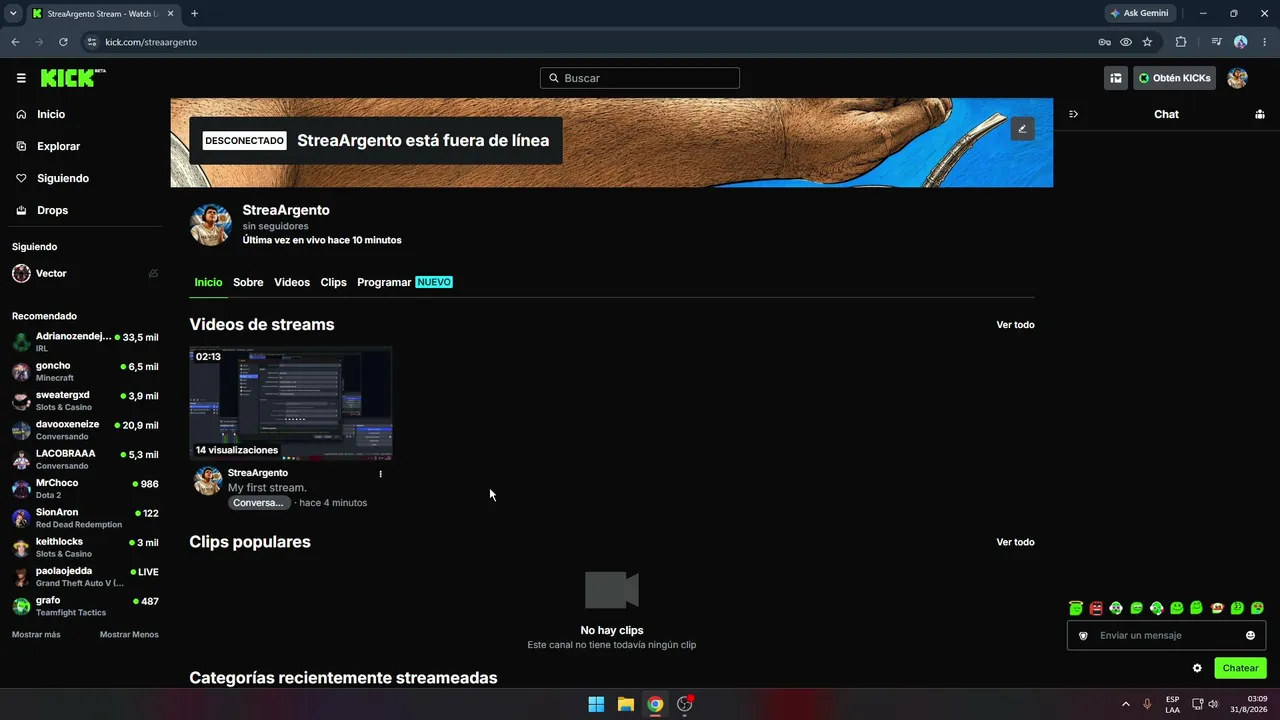Viewport: 1280px width, 720px height.
Task: Click the address bar URL kick.com/streaargento
Action: point(151,42)
